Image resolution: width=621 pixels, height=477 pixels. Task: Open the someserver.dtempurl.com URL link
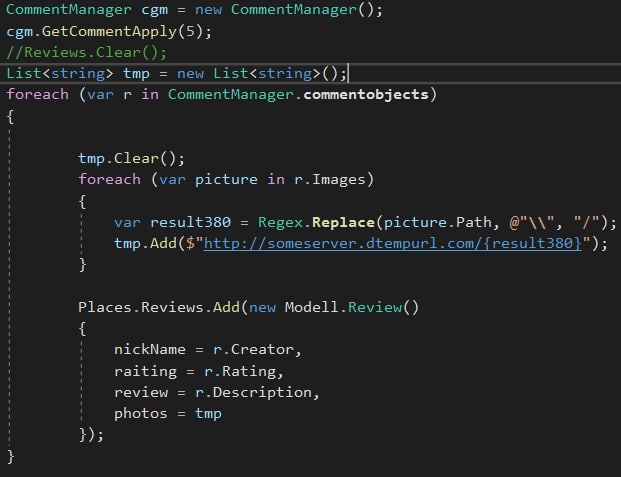click(392, 243)
